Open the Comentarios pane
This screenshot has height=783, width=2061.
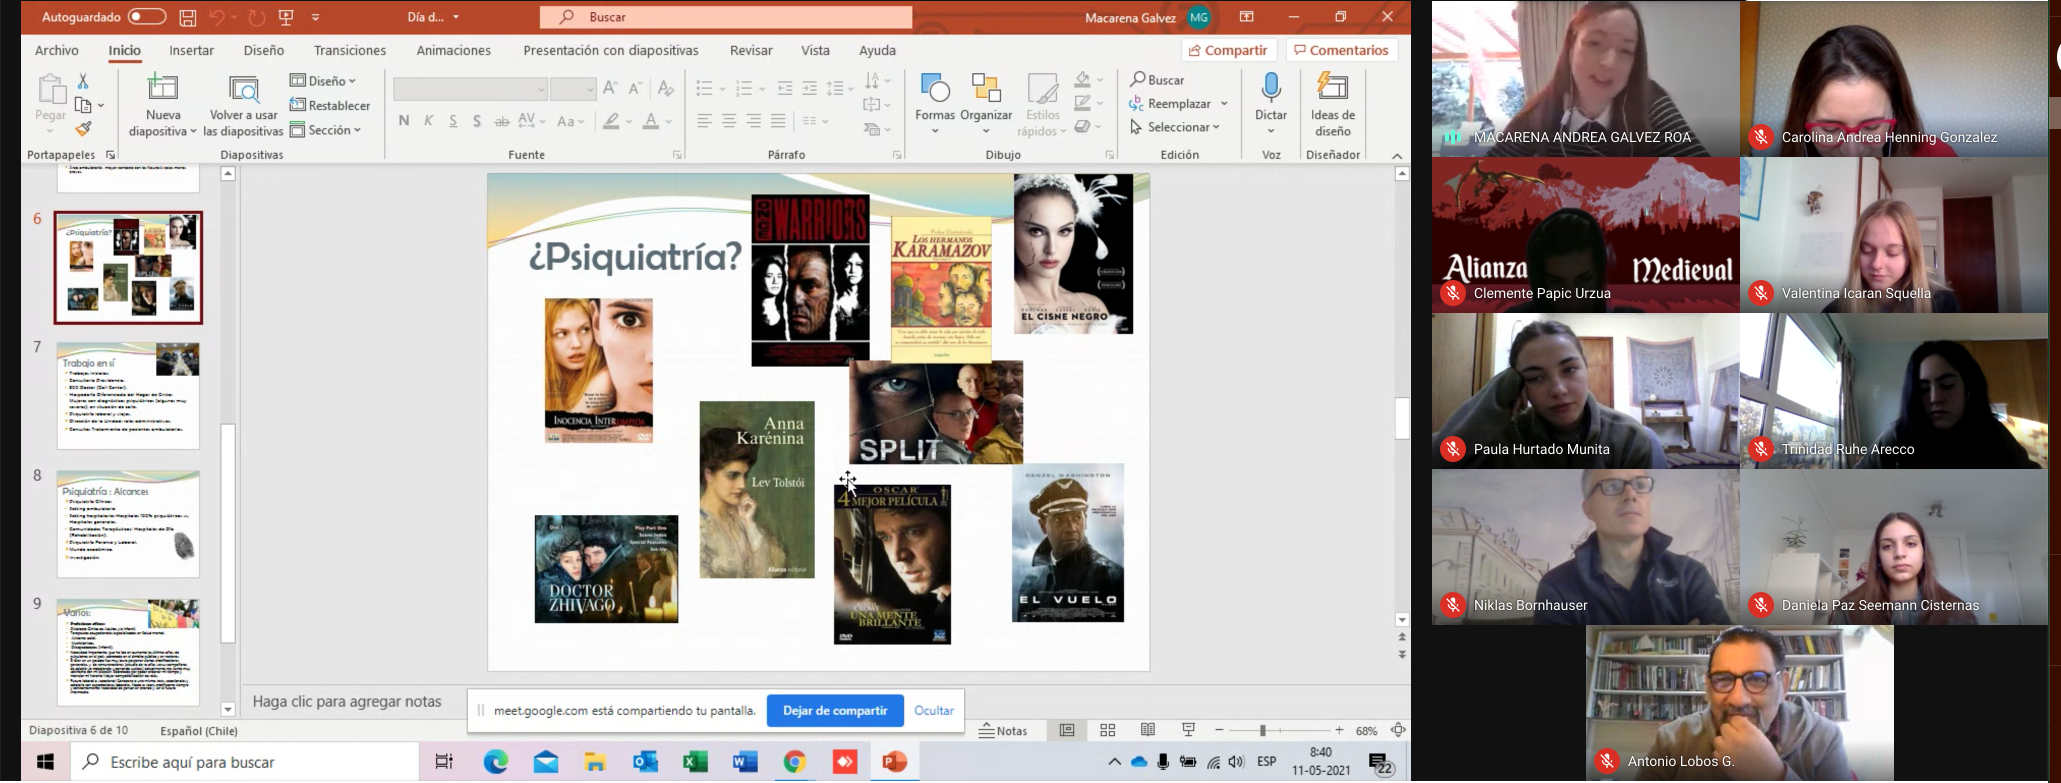(1341, 50)
